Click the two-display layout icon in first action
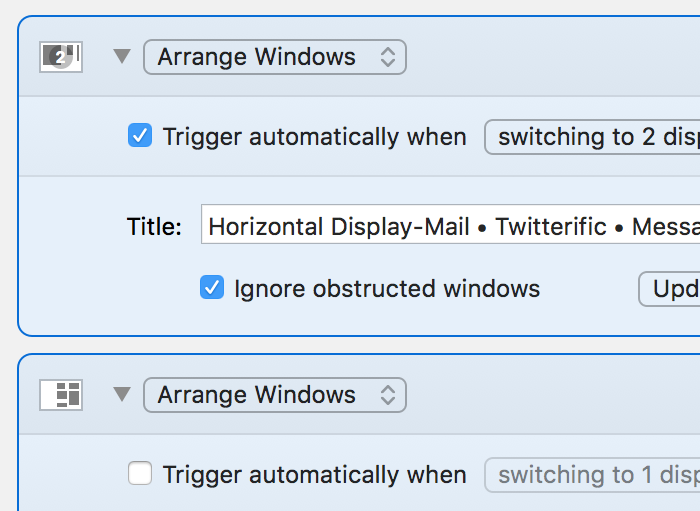 [60, 57]
